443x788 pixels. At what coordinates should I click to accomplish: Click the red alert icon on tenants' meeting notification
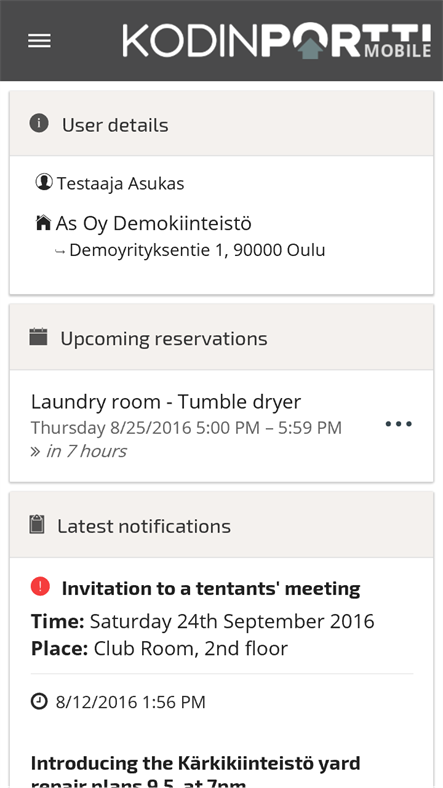40,586
